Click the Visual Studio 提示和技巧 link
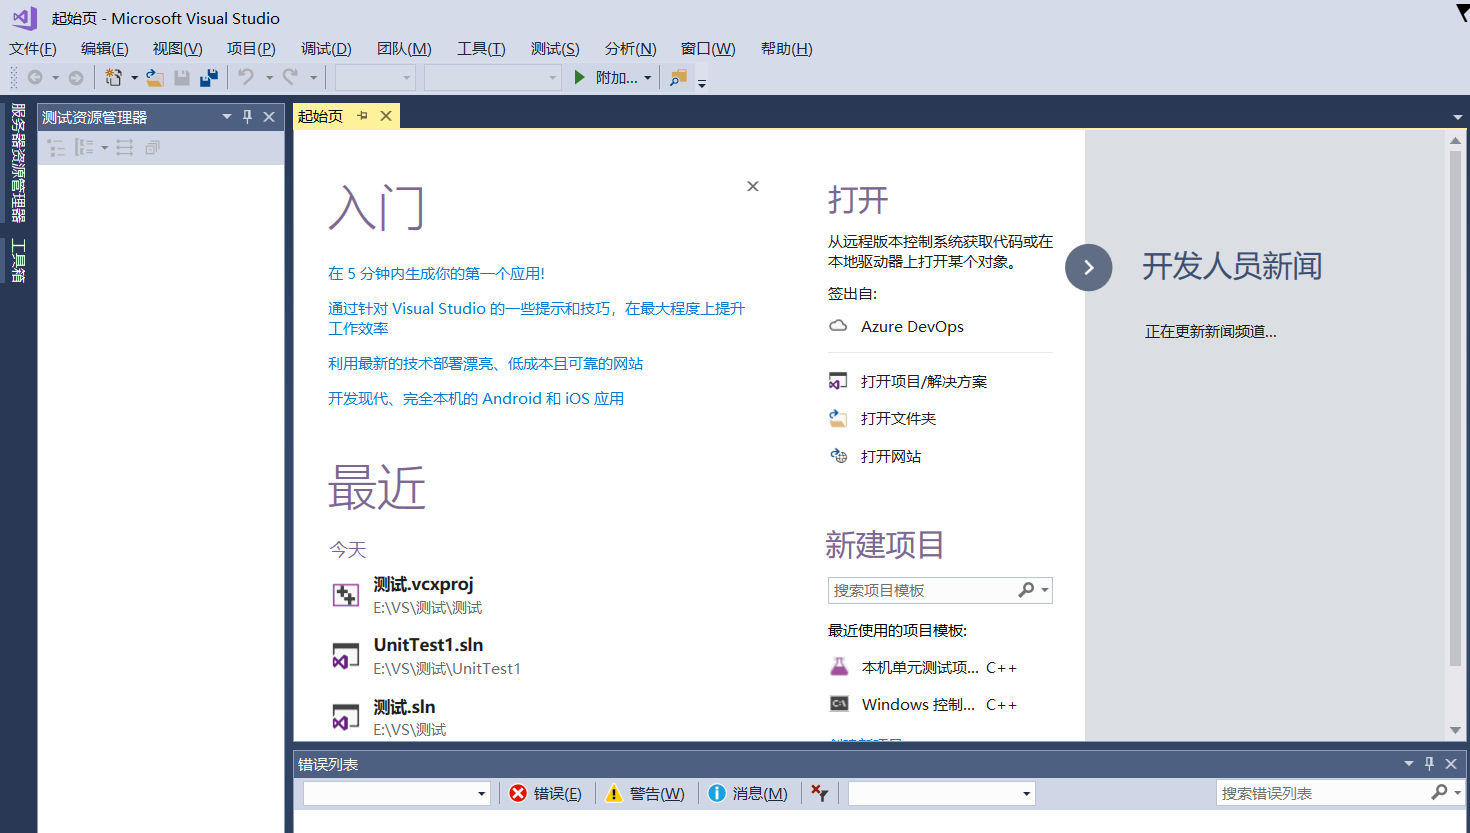1470x833 pixels. click(x=537, y=318)
